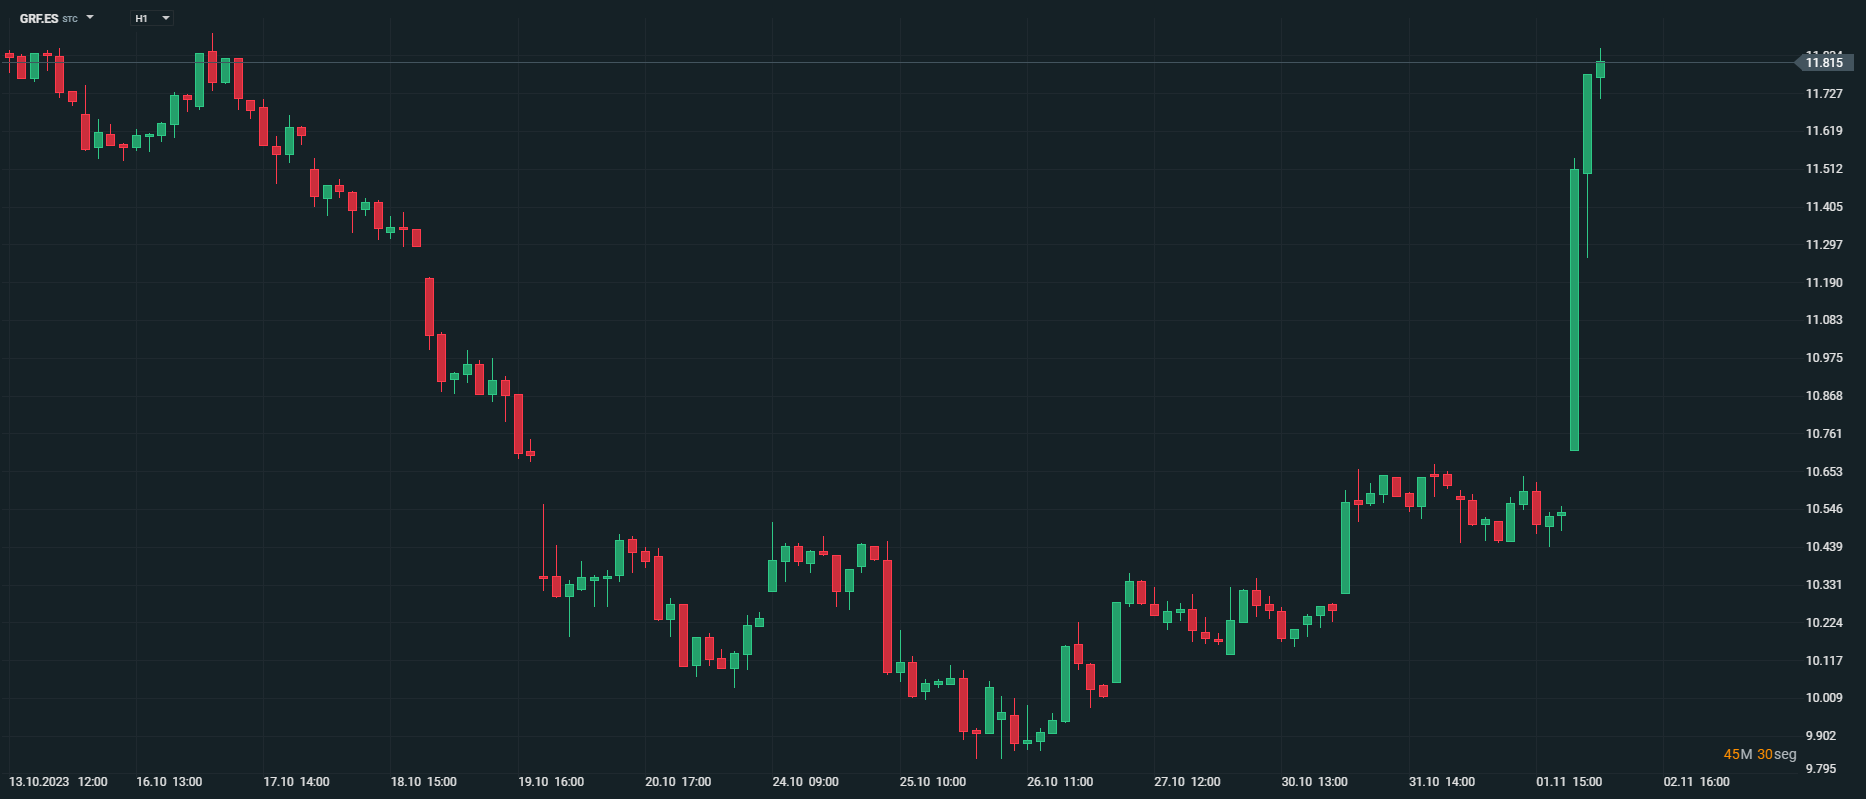
Task: Click the tallest green candle on the chart
Action: tap(1574, 310)
